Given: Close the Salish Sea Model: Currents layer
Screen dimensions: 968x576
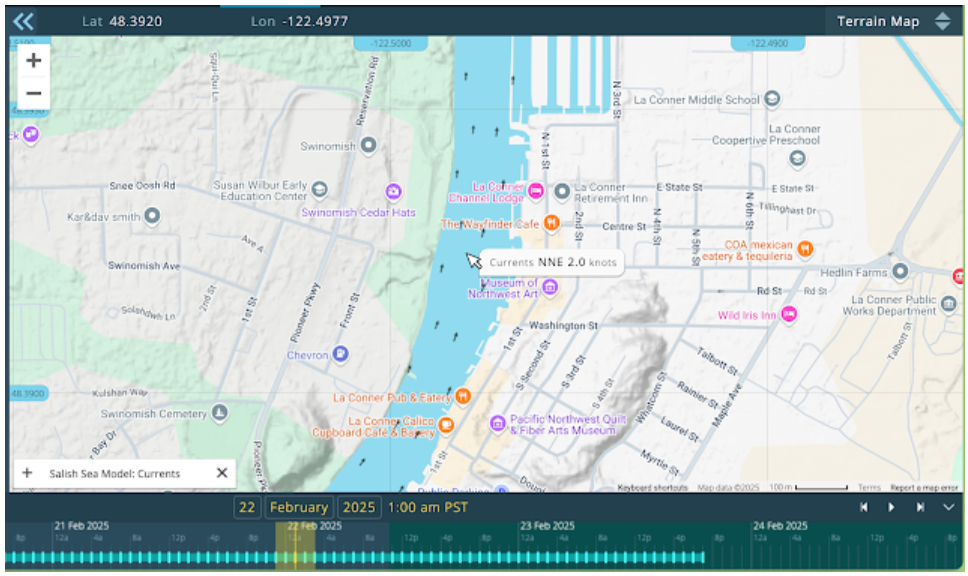Looking at the screenshot, I should tap(222, 473).
